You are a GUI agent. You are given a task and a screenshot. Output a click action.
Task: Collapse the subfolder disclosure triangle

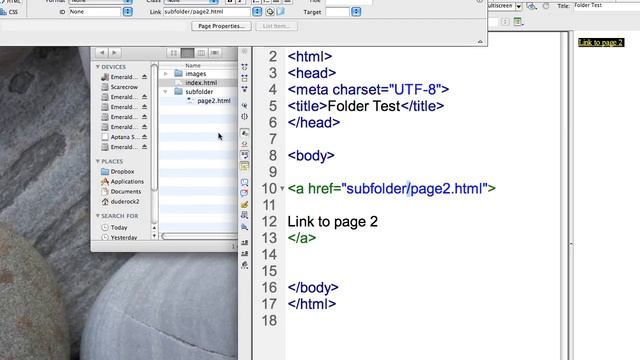coord(165,92)
